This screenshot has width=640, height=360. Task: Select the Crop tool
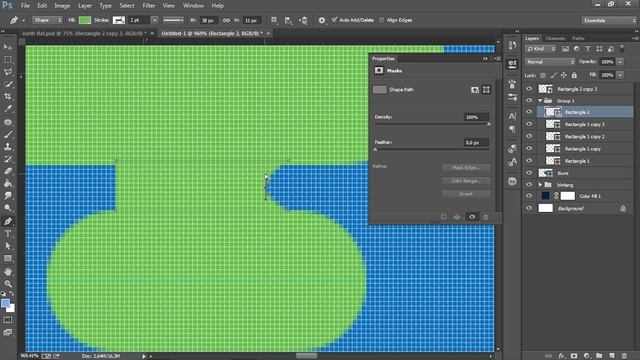click(8, 96)
